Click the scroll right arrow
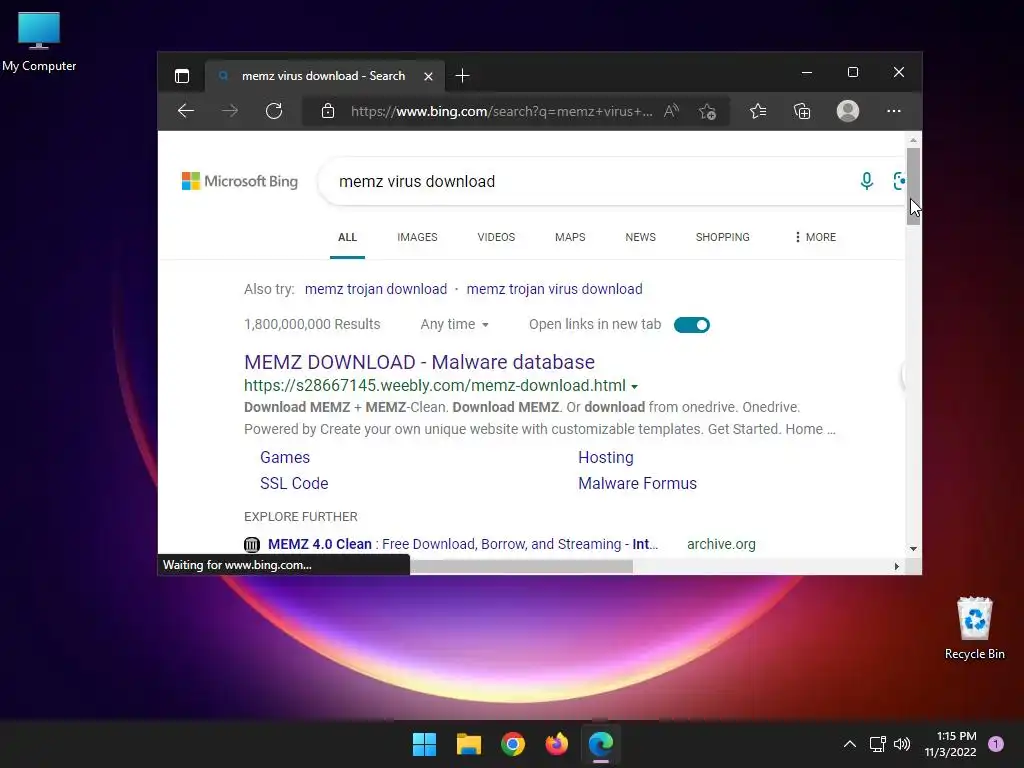The height and width of the screenshot is (768, 1024). [x=897, y=566]
